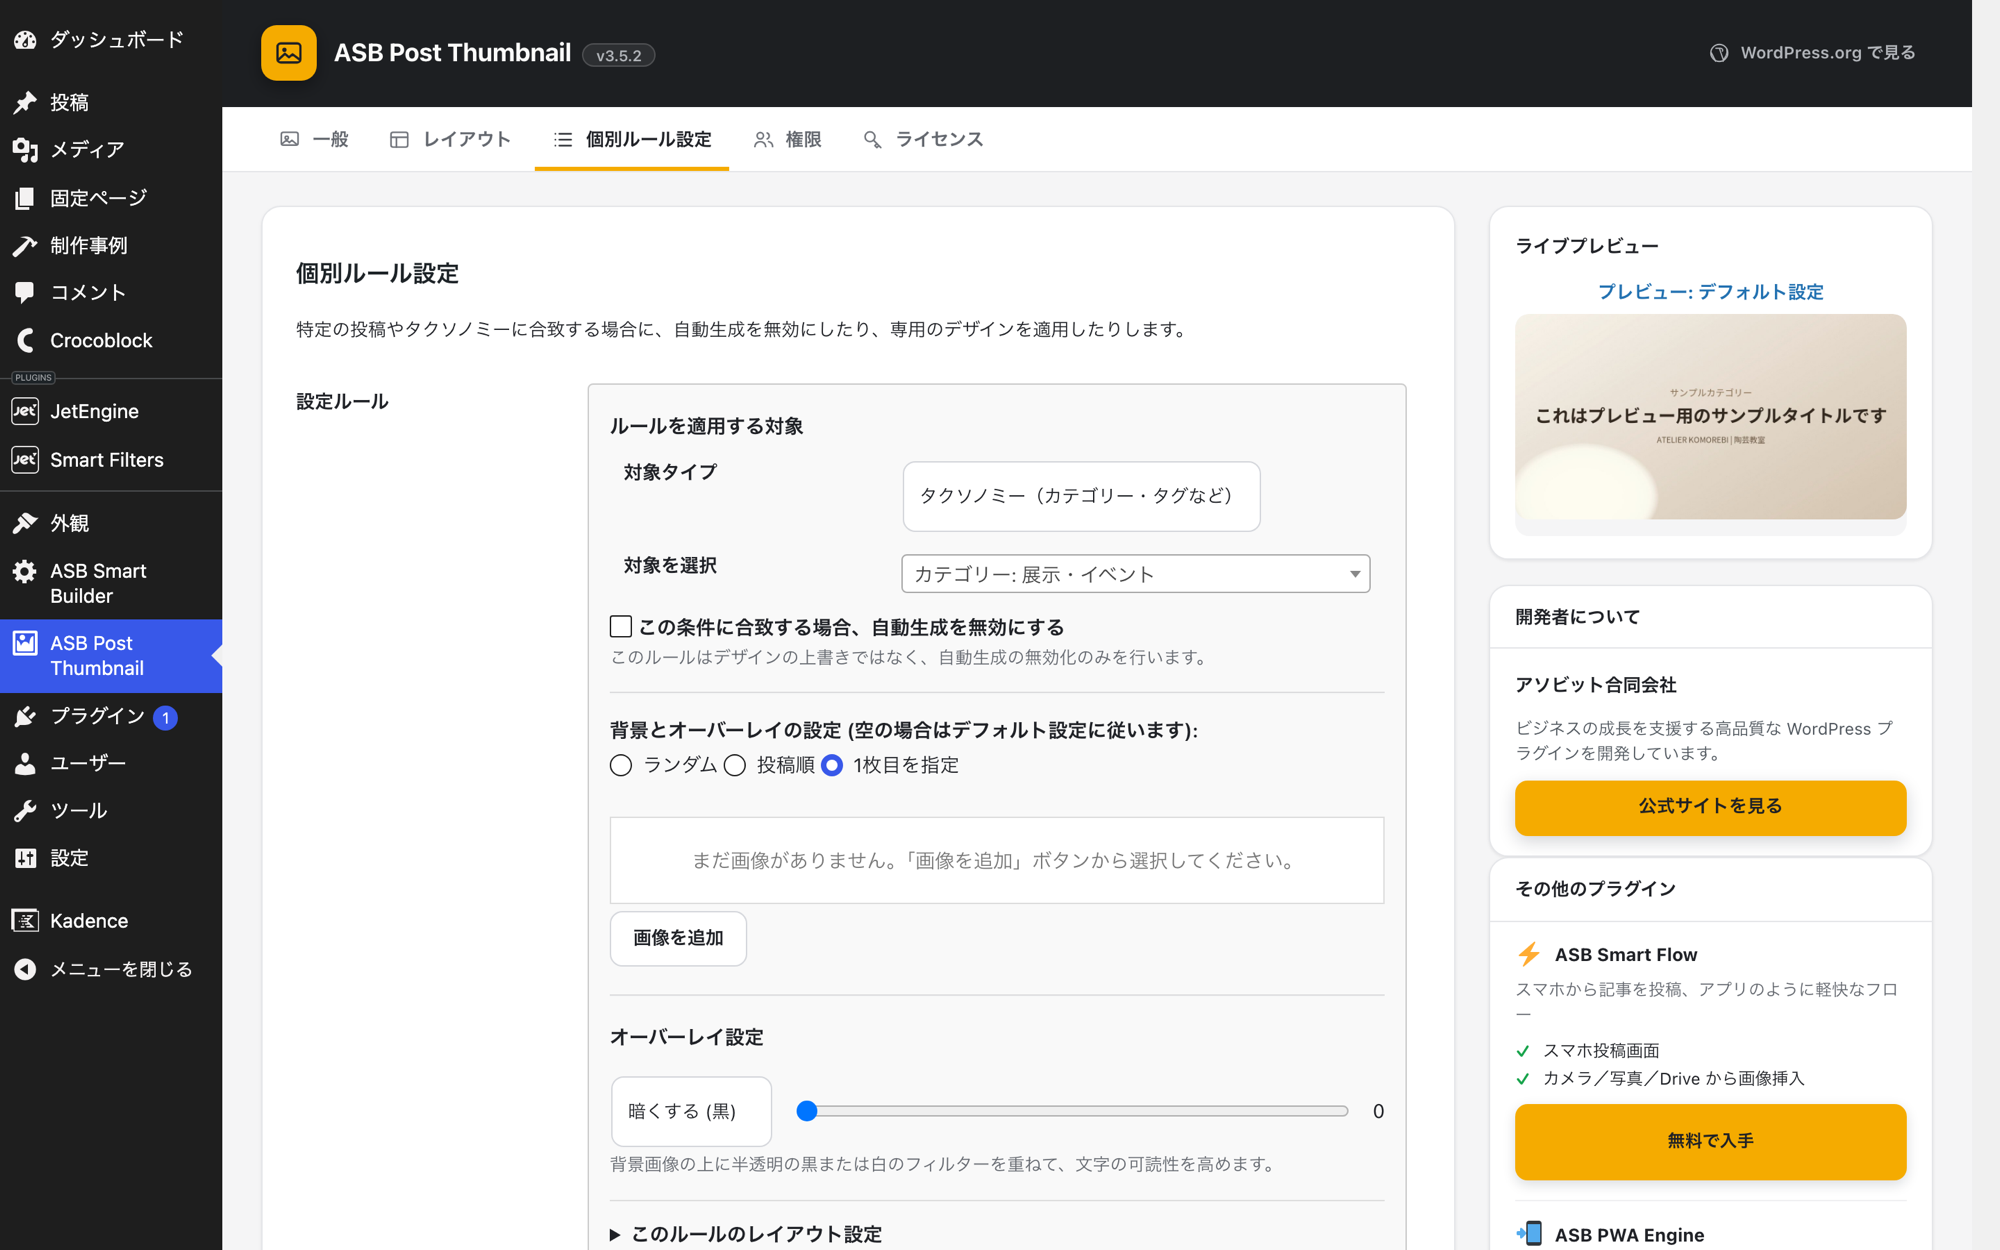Open the プラグイン sidebar menu

pyautogui.click(x=111, y=716)
